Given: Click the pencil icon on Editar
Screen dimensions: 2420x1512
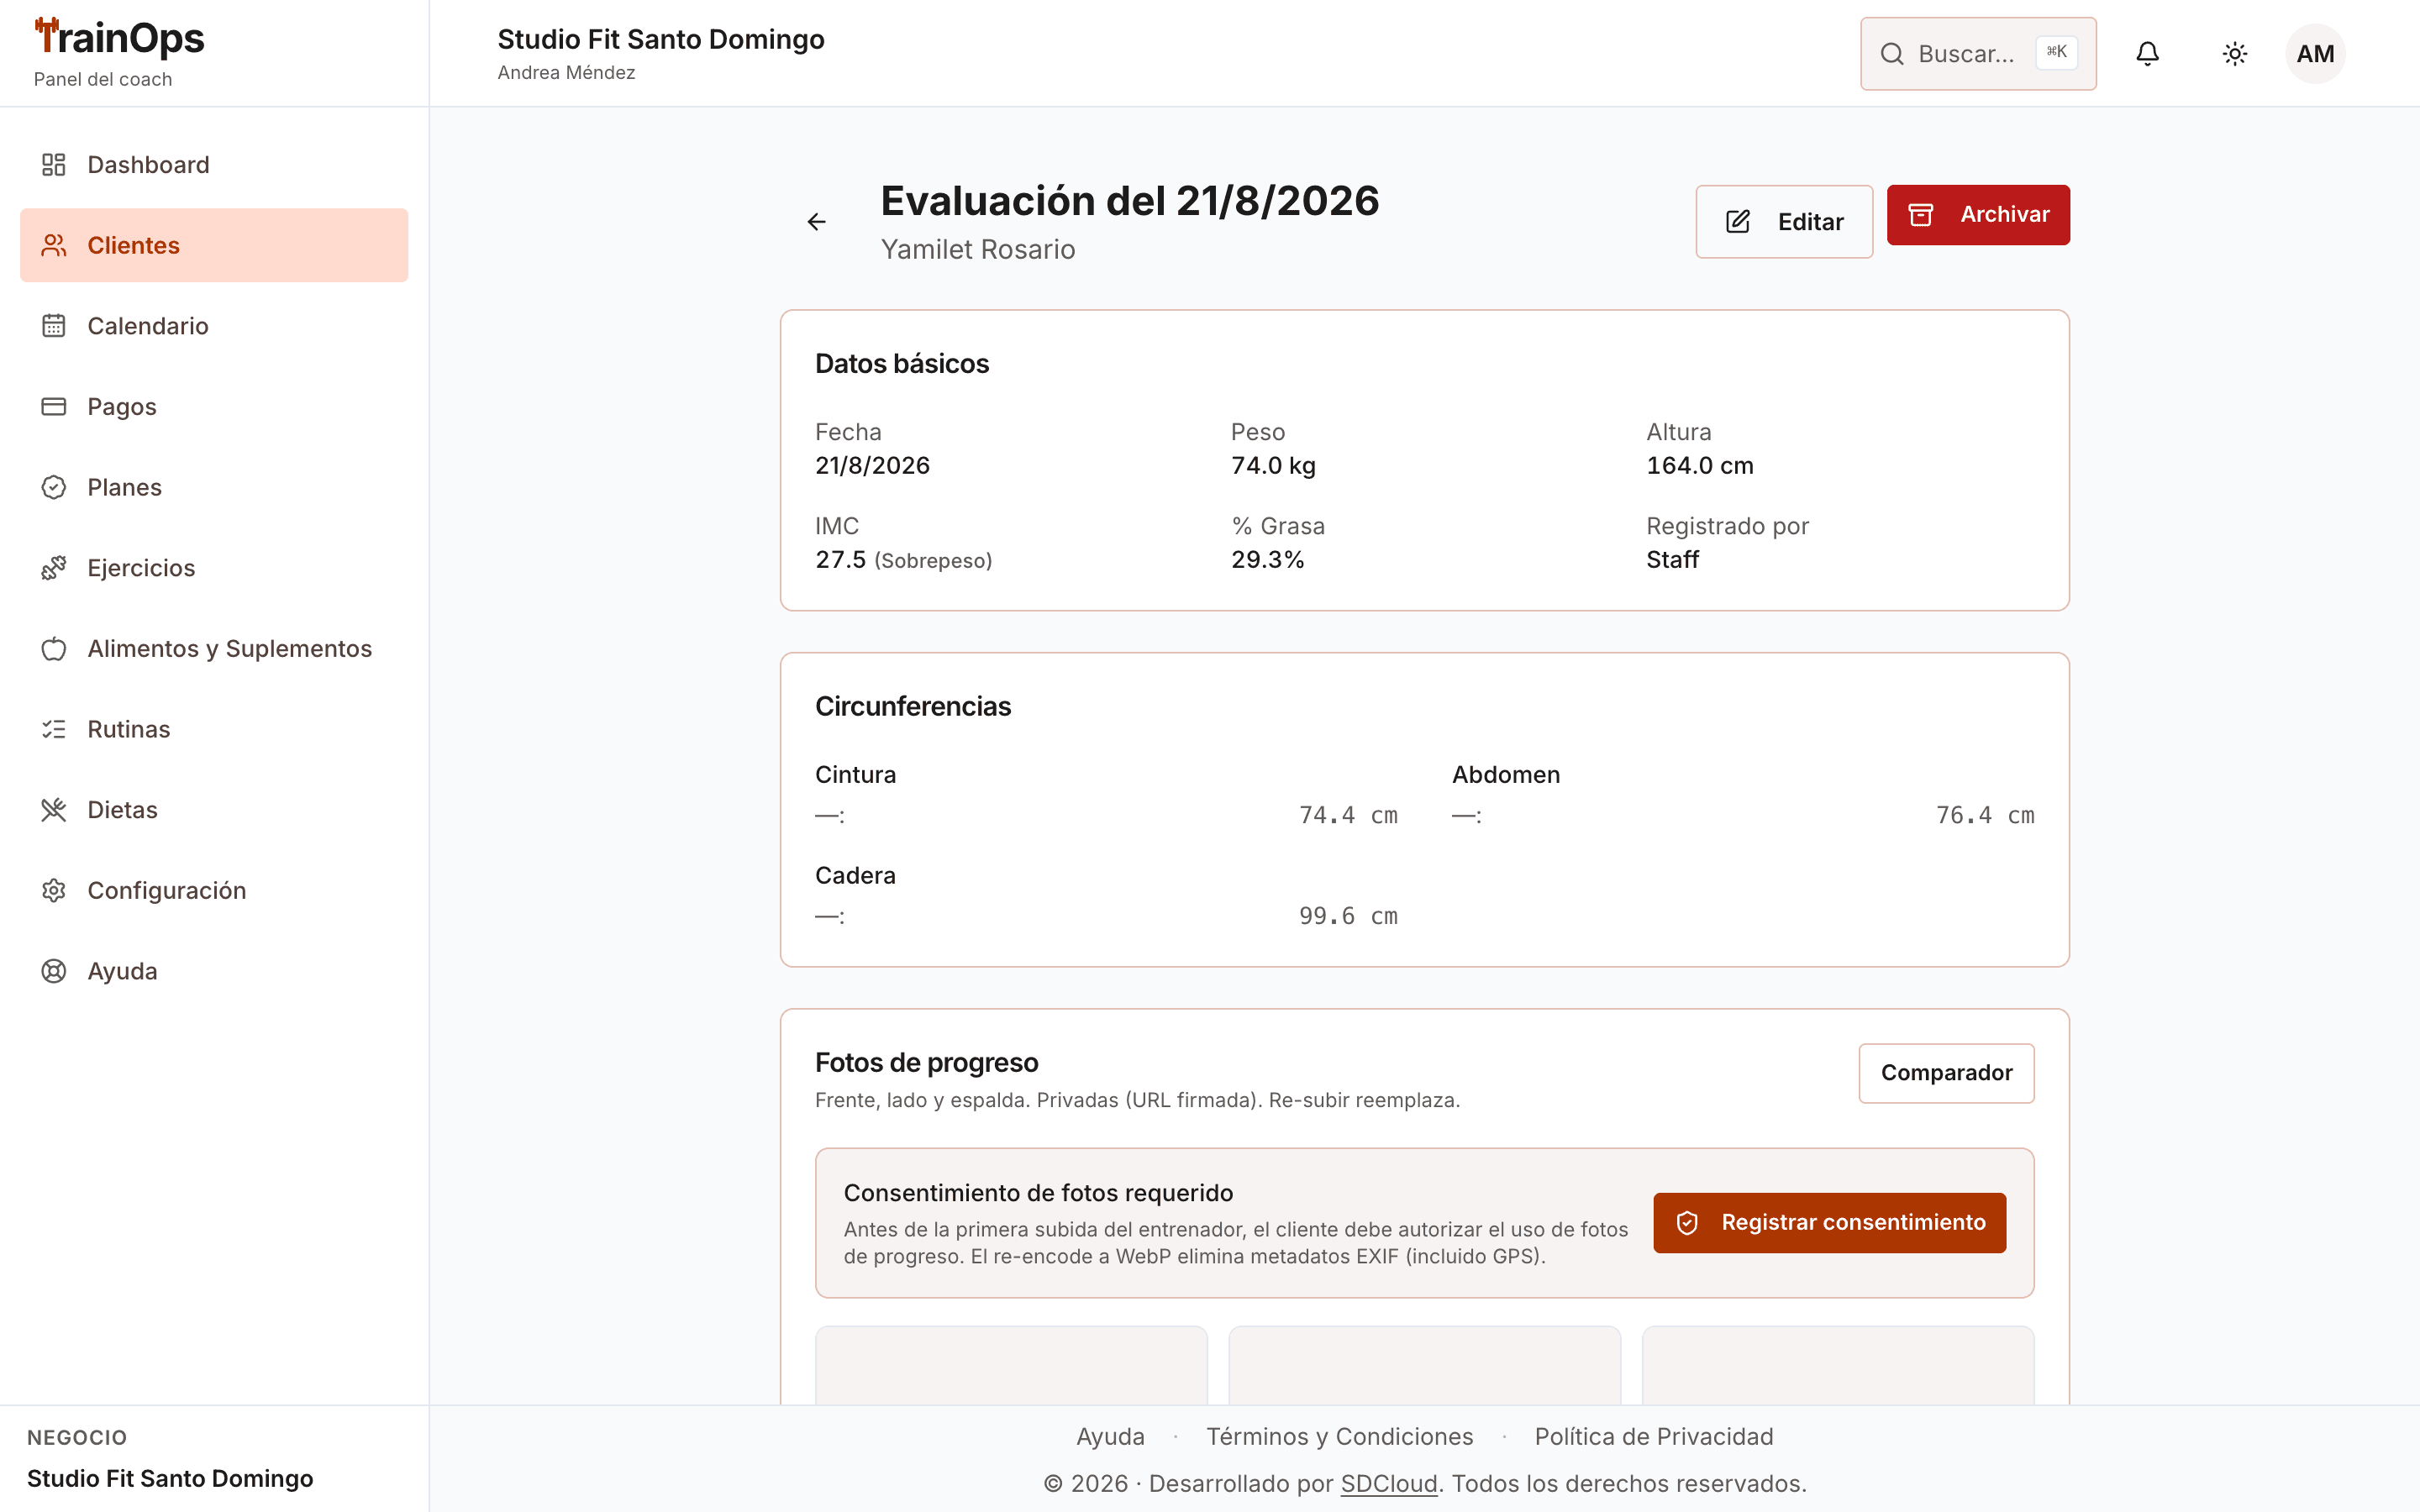Looking at the screenshot, I should tap(1738, 222).
